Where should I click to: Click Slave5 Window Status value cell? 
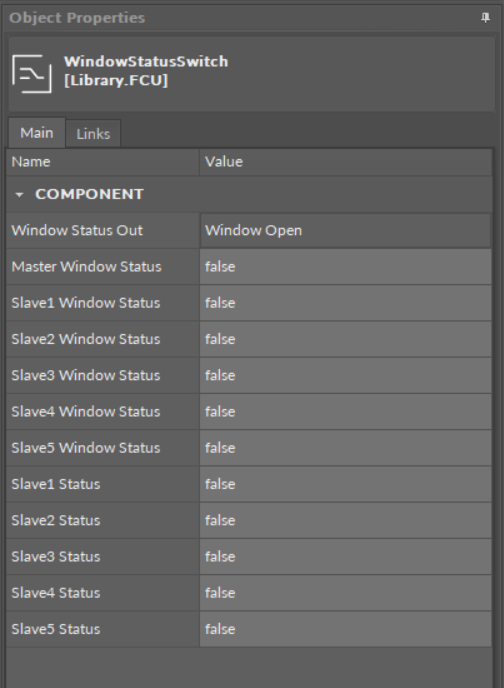click(x=346, y=448)
